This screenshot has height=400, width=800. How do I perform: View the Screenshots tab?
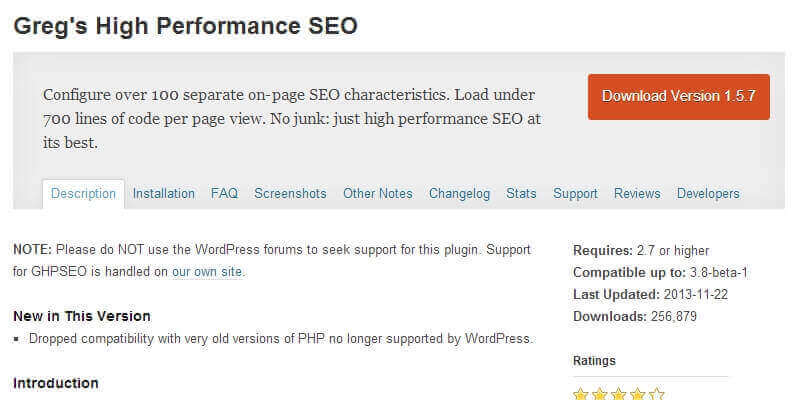pyautogui.click(x=290, y=194)
